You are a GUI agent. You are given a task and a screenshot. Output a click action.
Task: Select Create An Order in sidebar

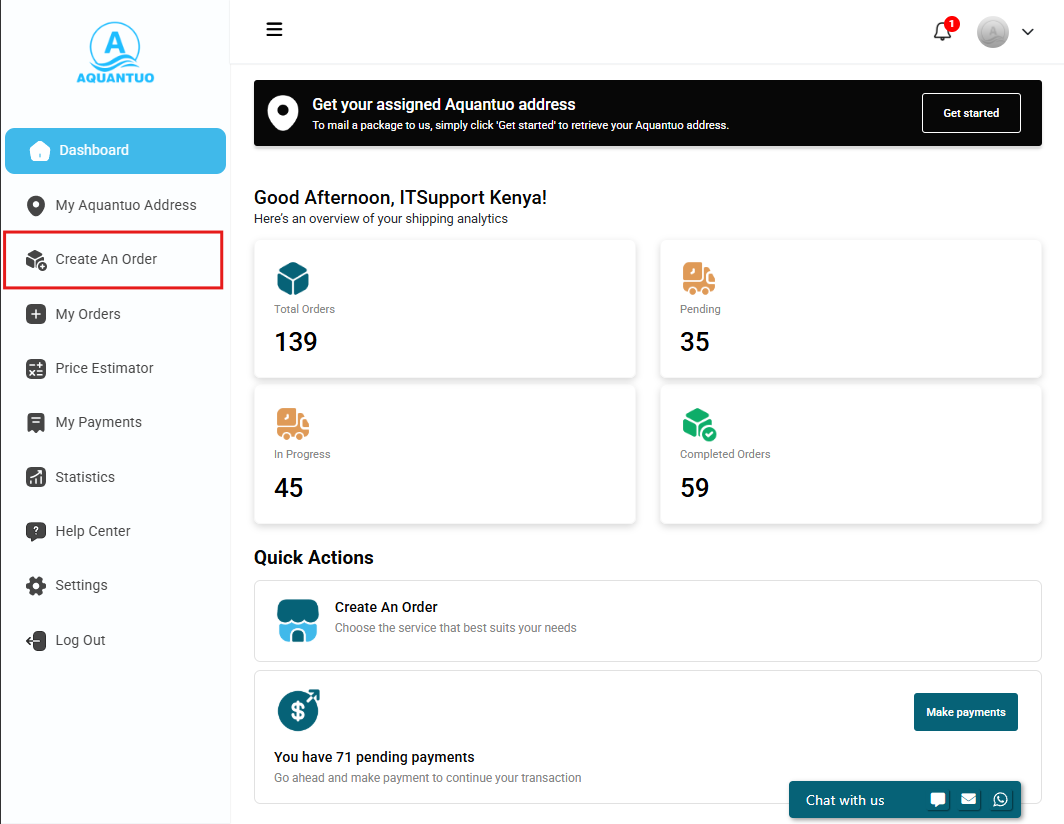coord(106,259)
